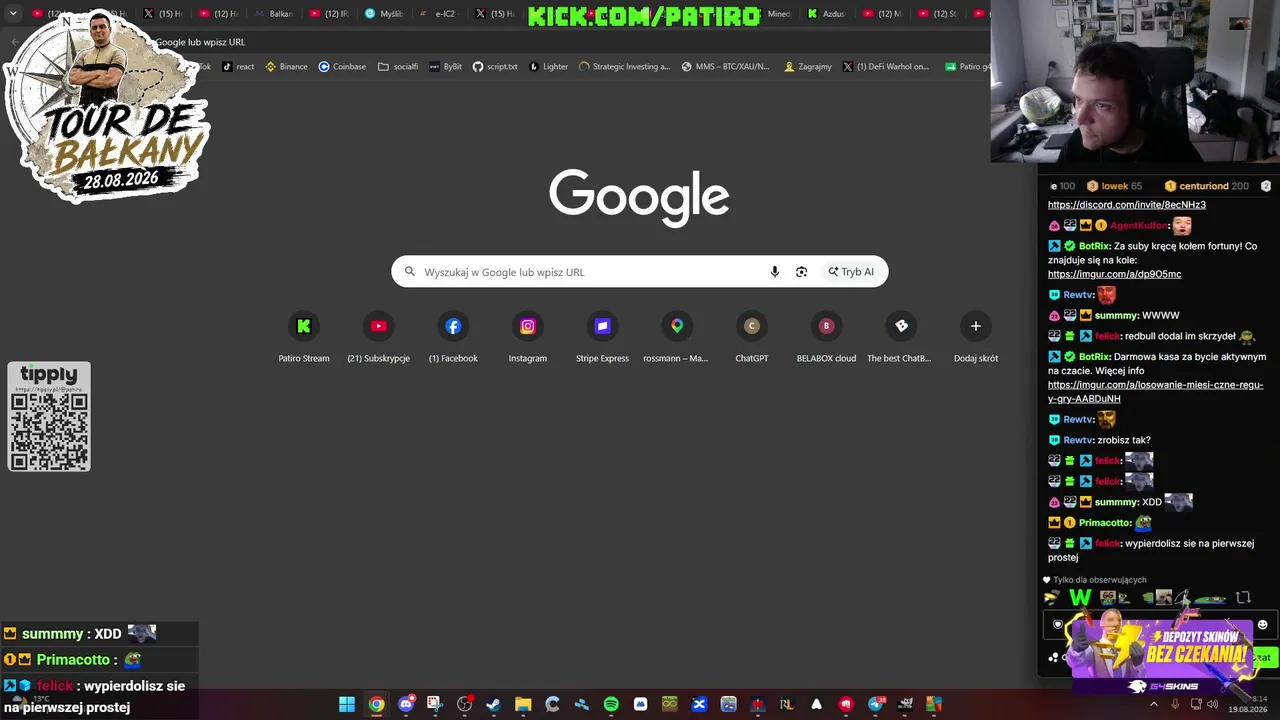
Task: Open the ByBit bookmark
Action: coord(445,67)
